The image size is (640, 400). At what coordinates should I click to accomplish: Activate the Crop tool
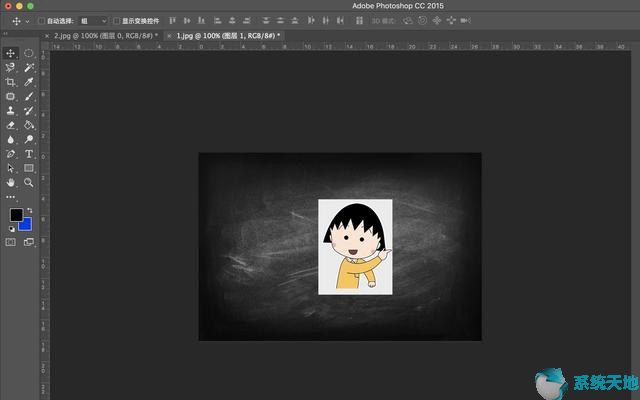[x=11, y=82]
